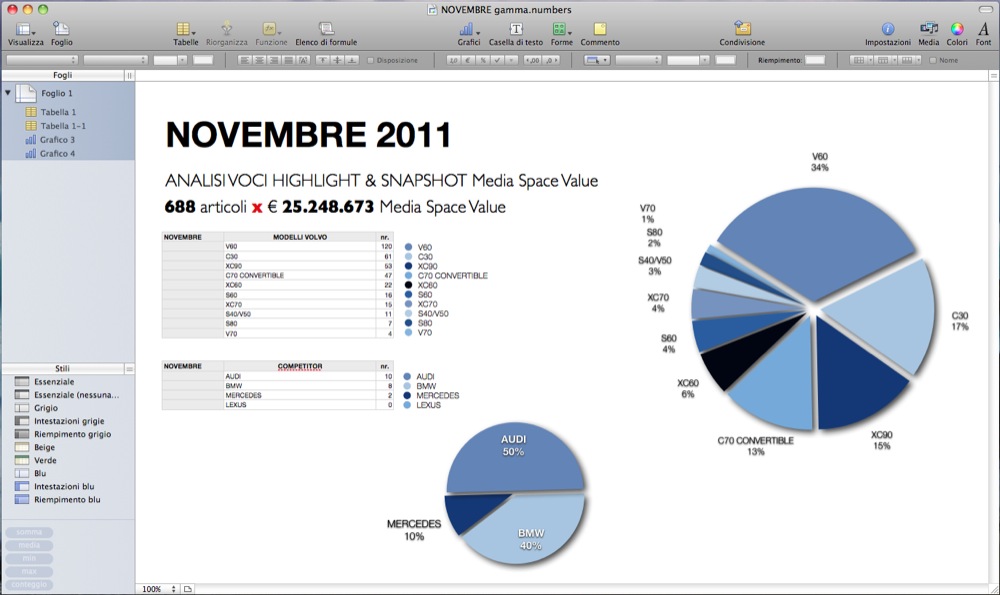
Task: Click the Condivisione sharing icon
Action: click(x=742, y=30)
